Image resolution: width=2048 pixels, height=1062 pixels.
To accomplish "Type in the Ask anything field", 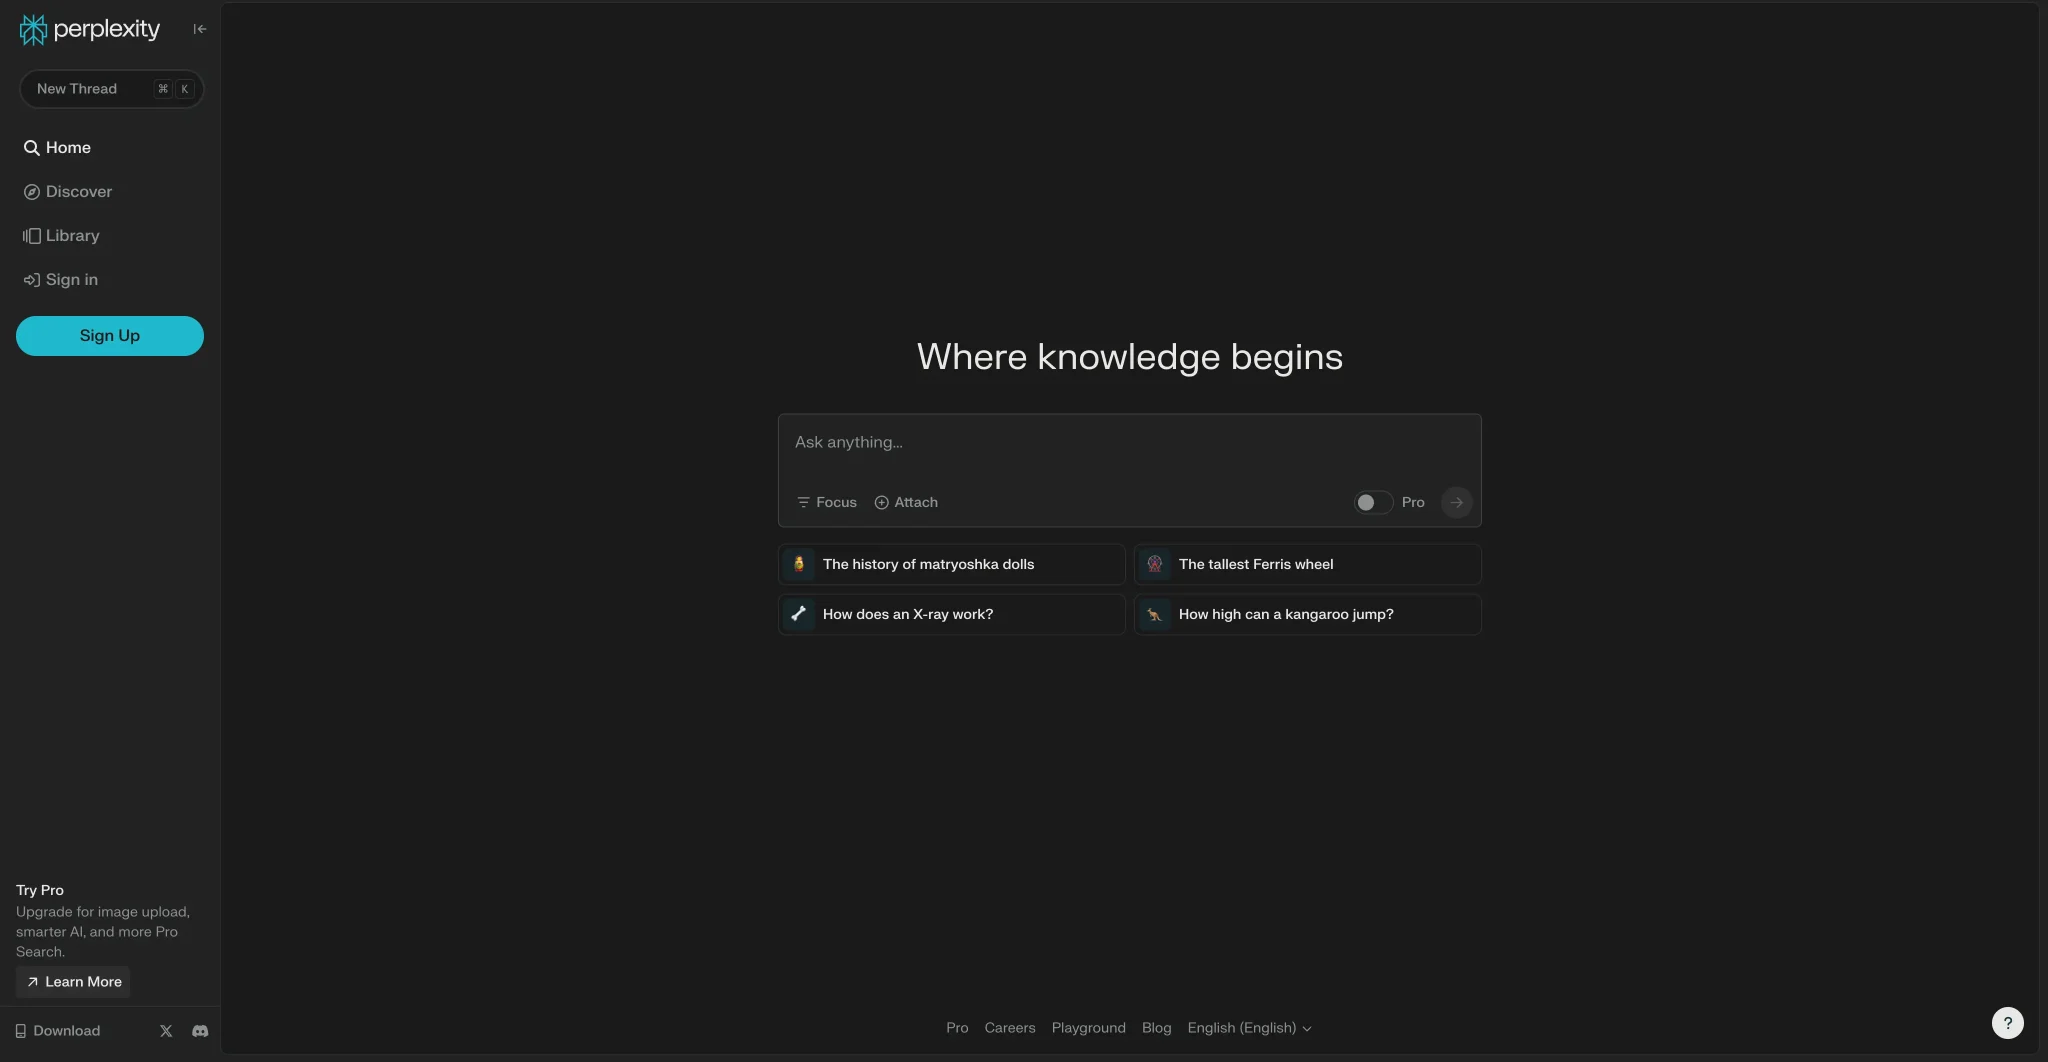I will [1128, 443].
